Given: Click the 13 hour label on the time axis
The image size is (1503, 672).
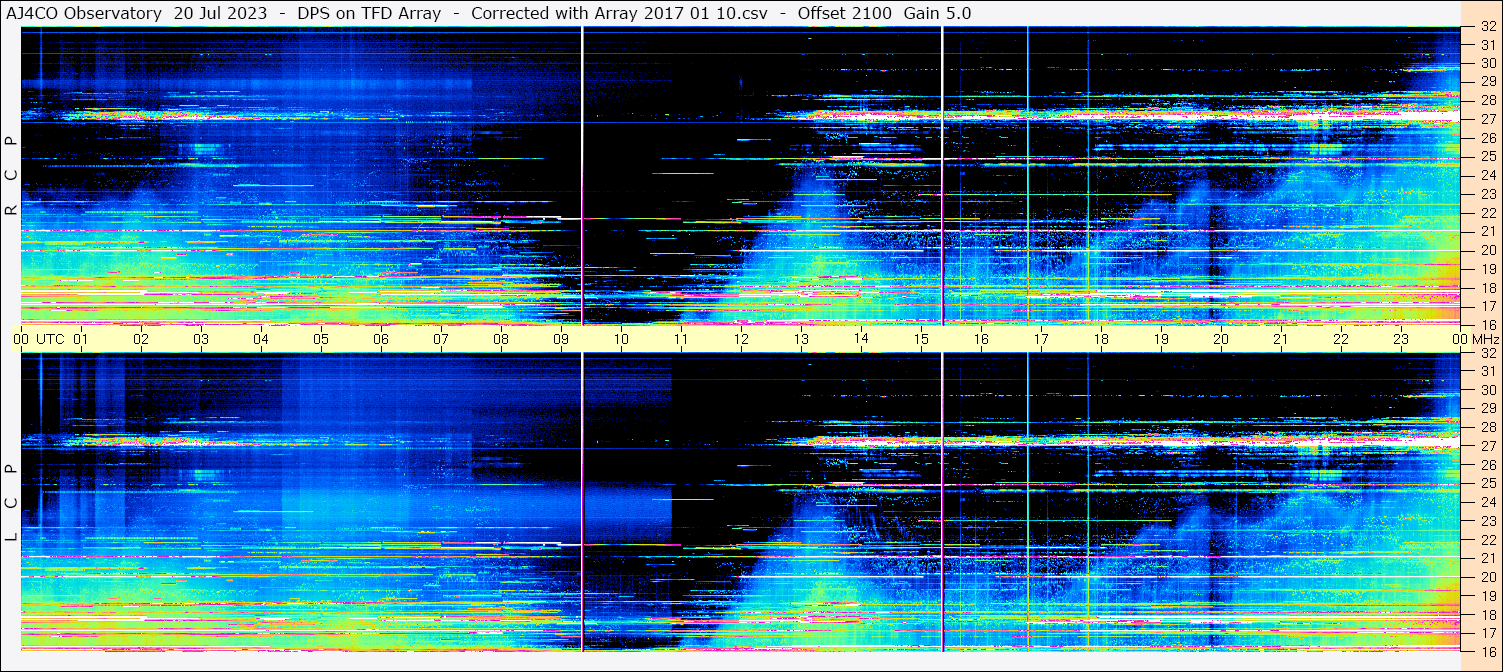Looking at the screenshot, I should [x=802, y=339].
